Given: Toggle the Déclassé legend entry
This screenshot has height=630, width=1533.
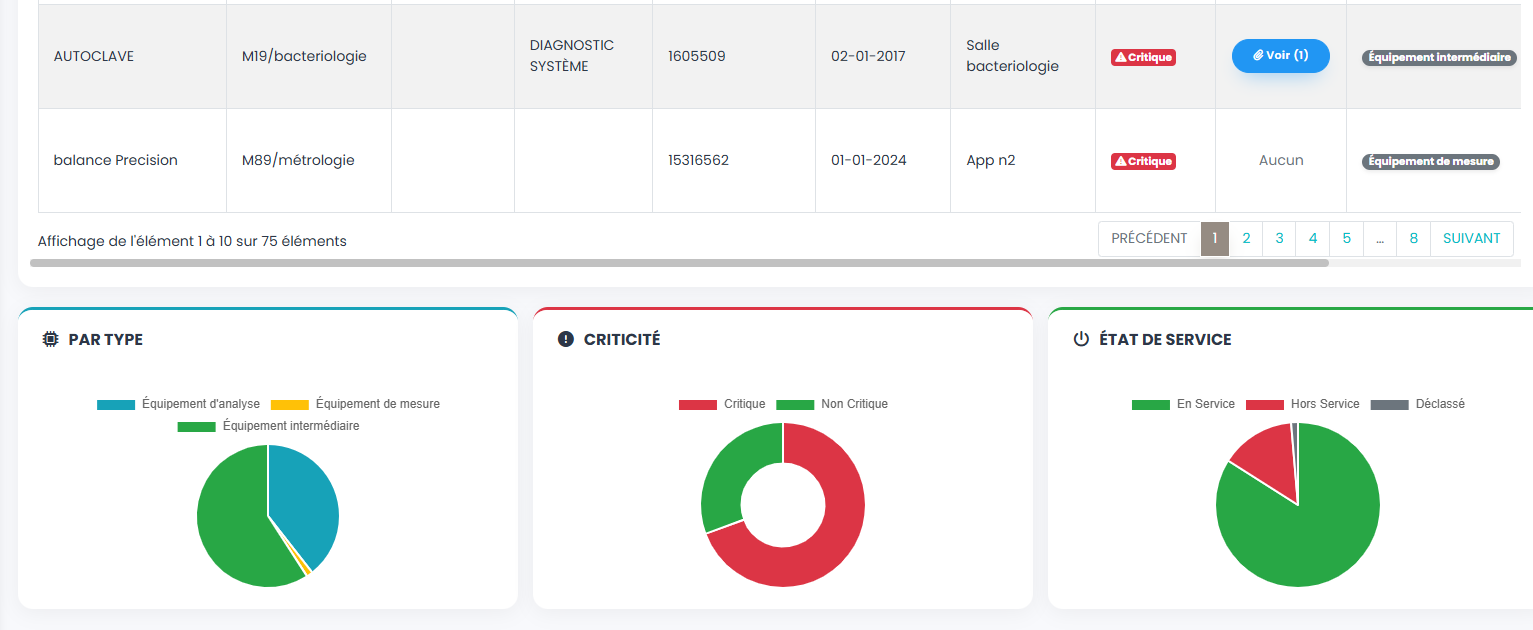Looking at the screenshot, I should tap(1420, 404).
